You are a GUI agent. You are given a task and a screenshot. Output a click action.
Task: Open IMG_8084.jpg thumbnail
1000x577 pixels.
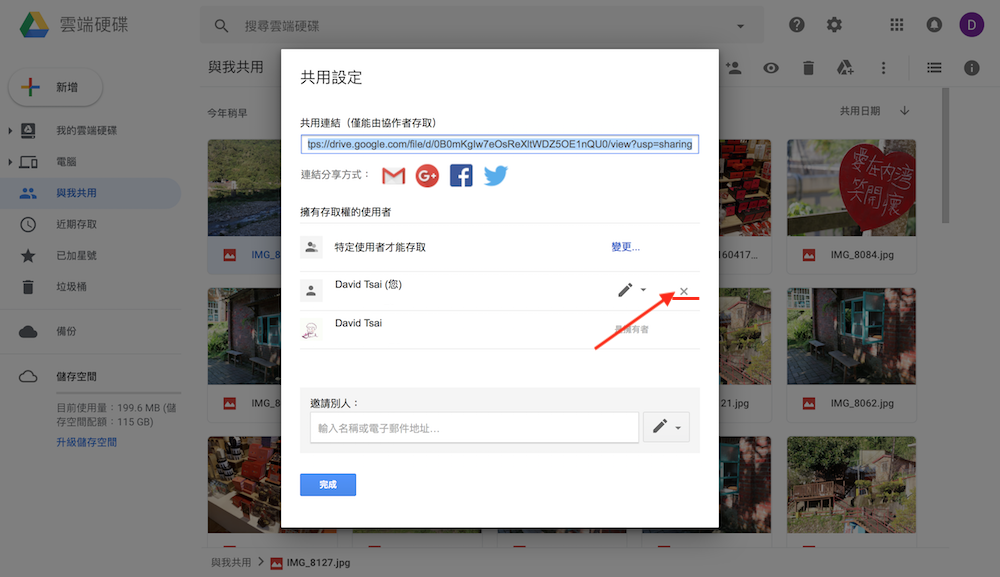pyautogui.click(x=851, y=188)
